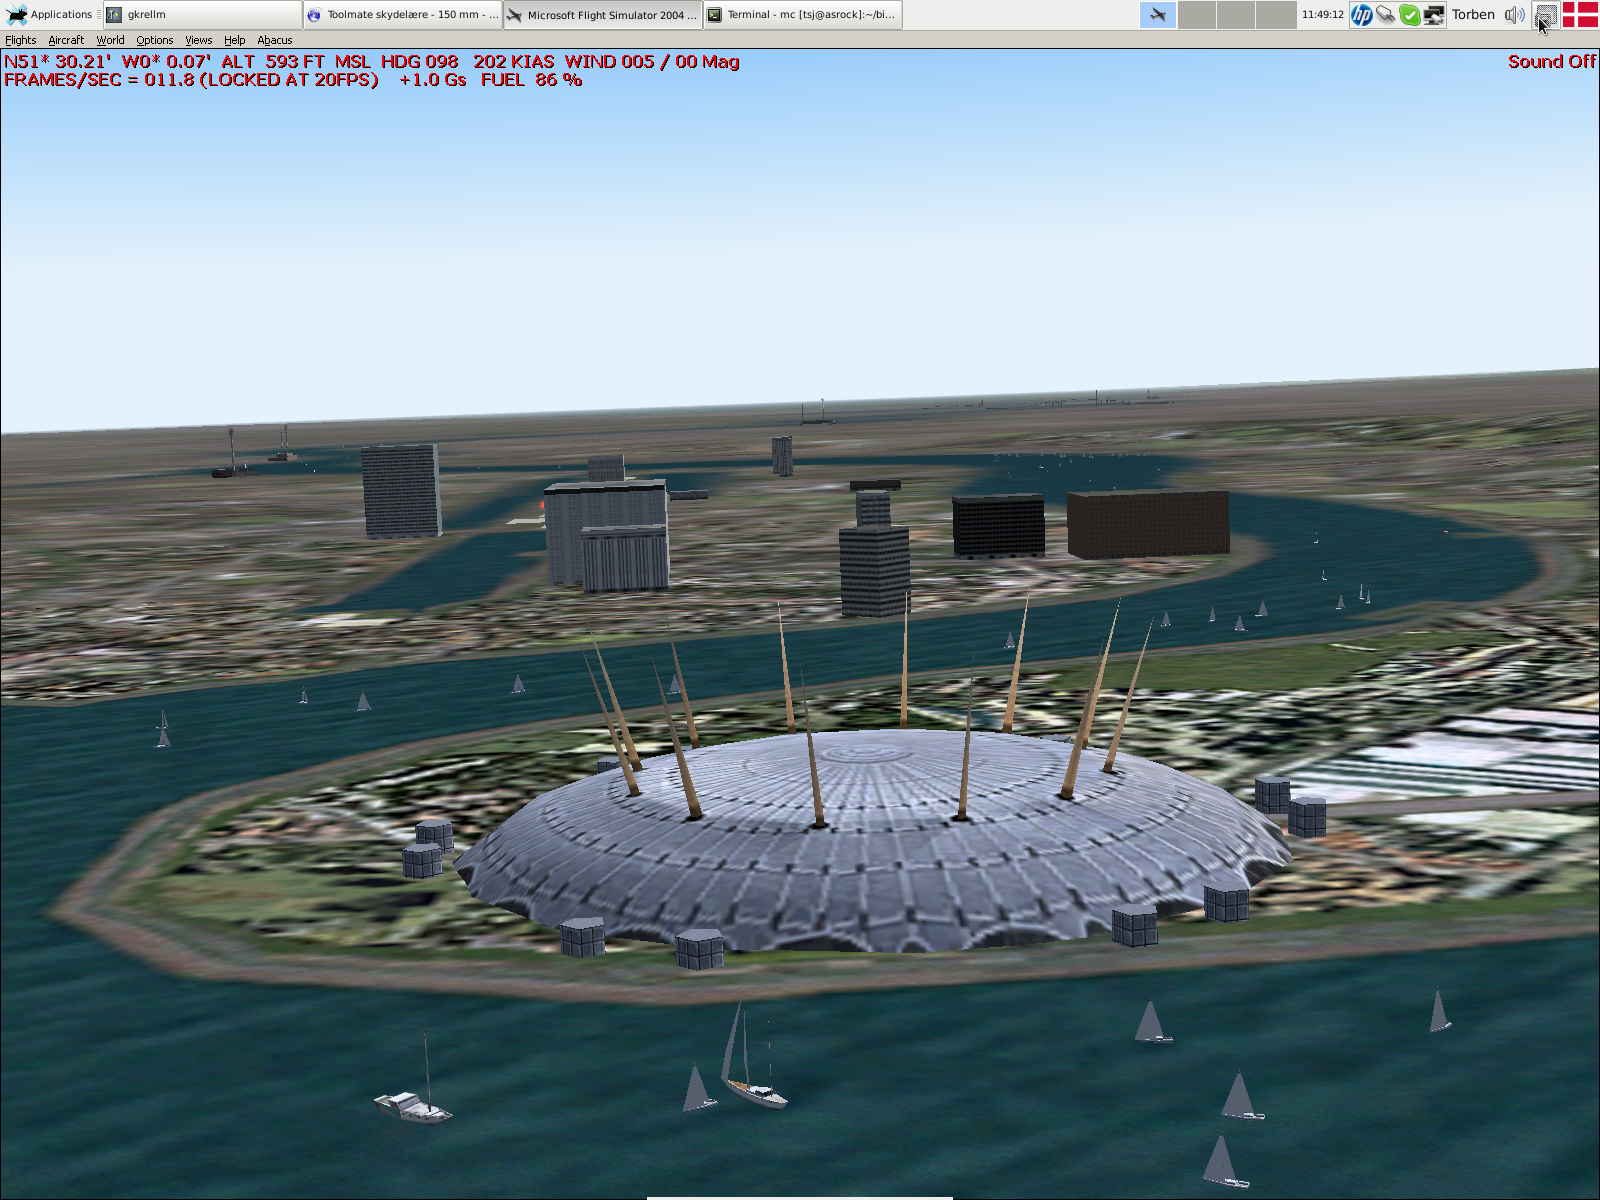Image resolution: width=1600 pixels, height=1200 pixels.
Task: Open the Aircraft menu
Action: (66, 40)
